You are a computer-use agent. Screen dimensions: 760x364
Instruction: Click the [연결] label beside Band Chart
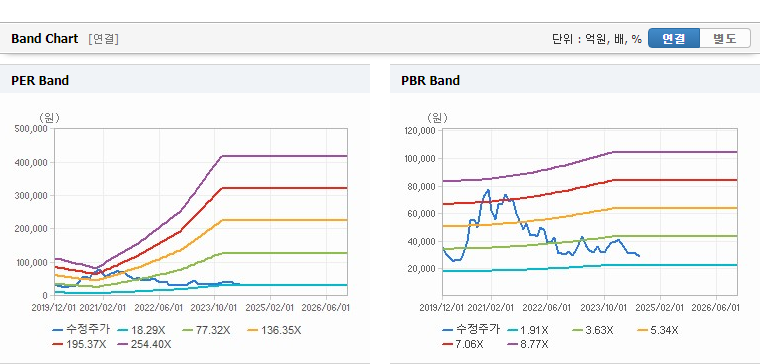[103, 39]
